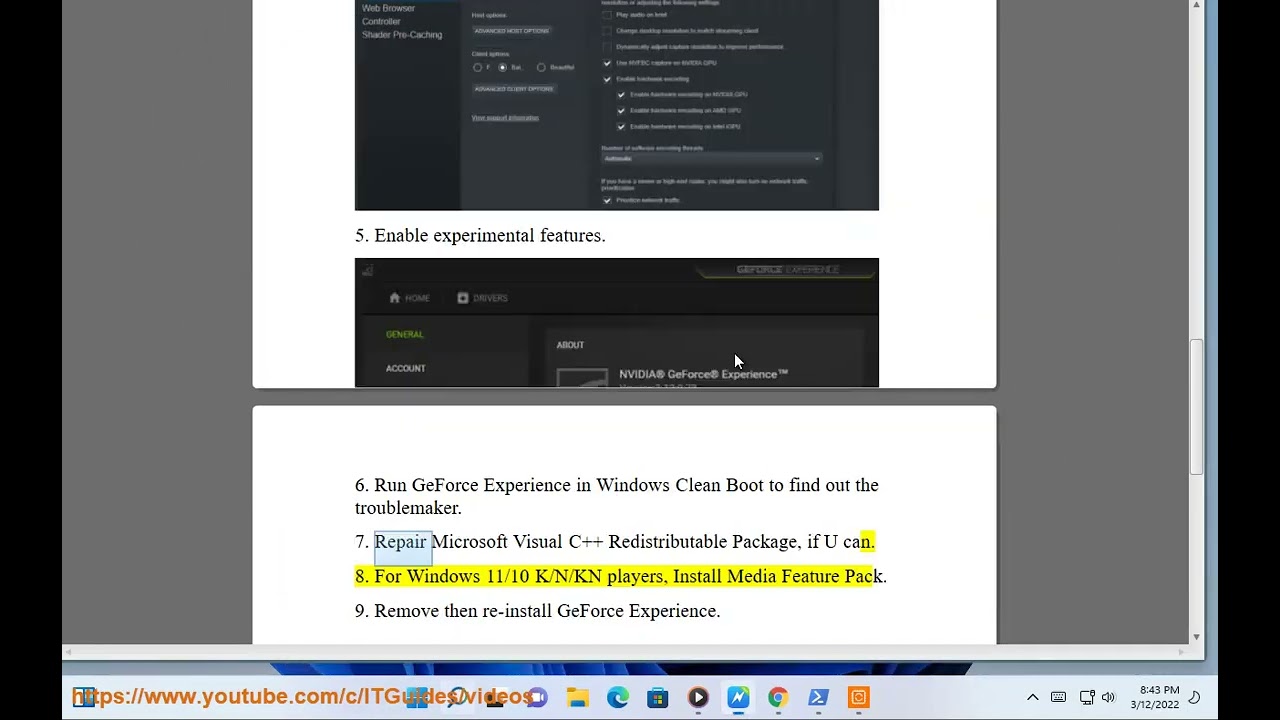Toggle Play audio on host checkbox
The image size is (1280, 720).
coord(607,15)
